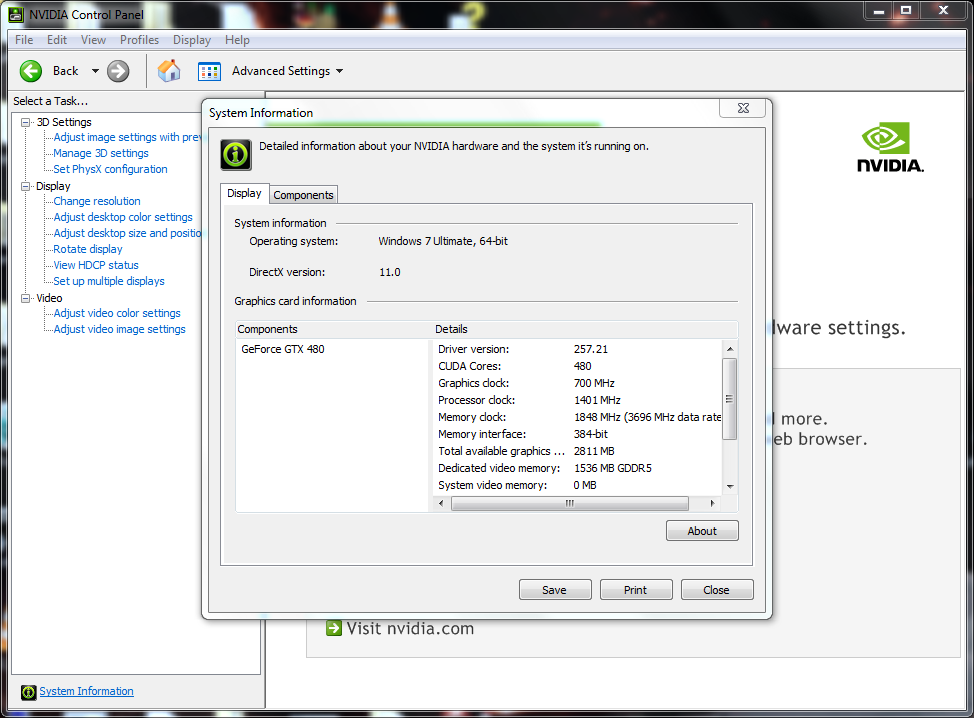
Task: Click the Home icon in toolbar
Action: click(170, 71)
